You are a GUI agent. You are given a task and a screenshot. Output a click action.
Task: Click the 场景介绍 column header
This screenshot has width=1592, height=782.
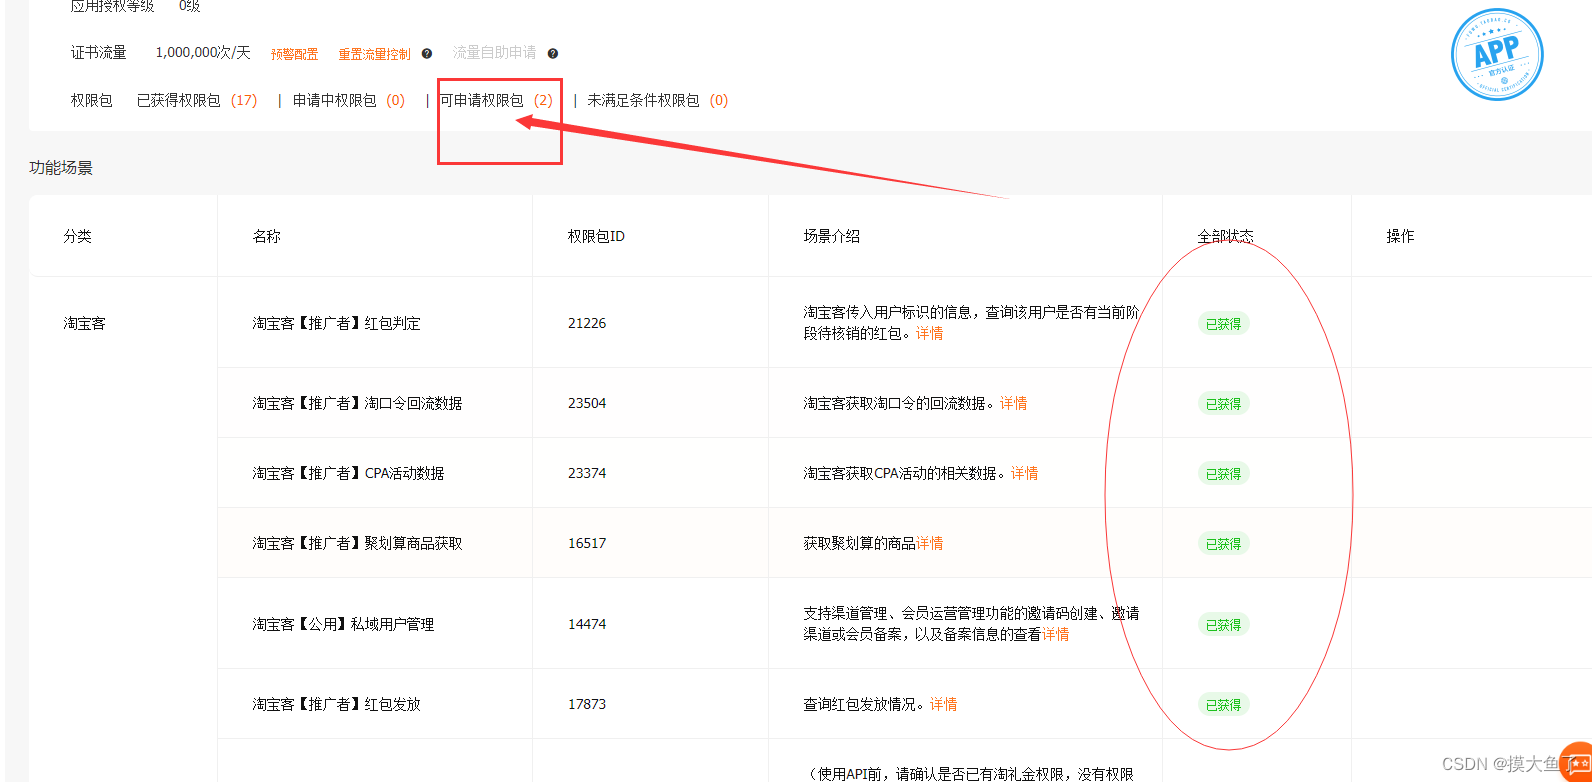click(x=831, y=236)
